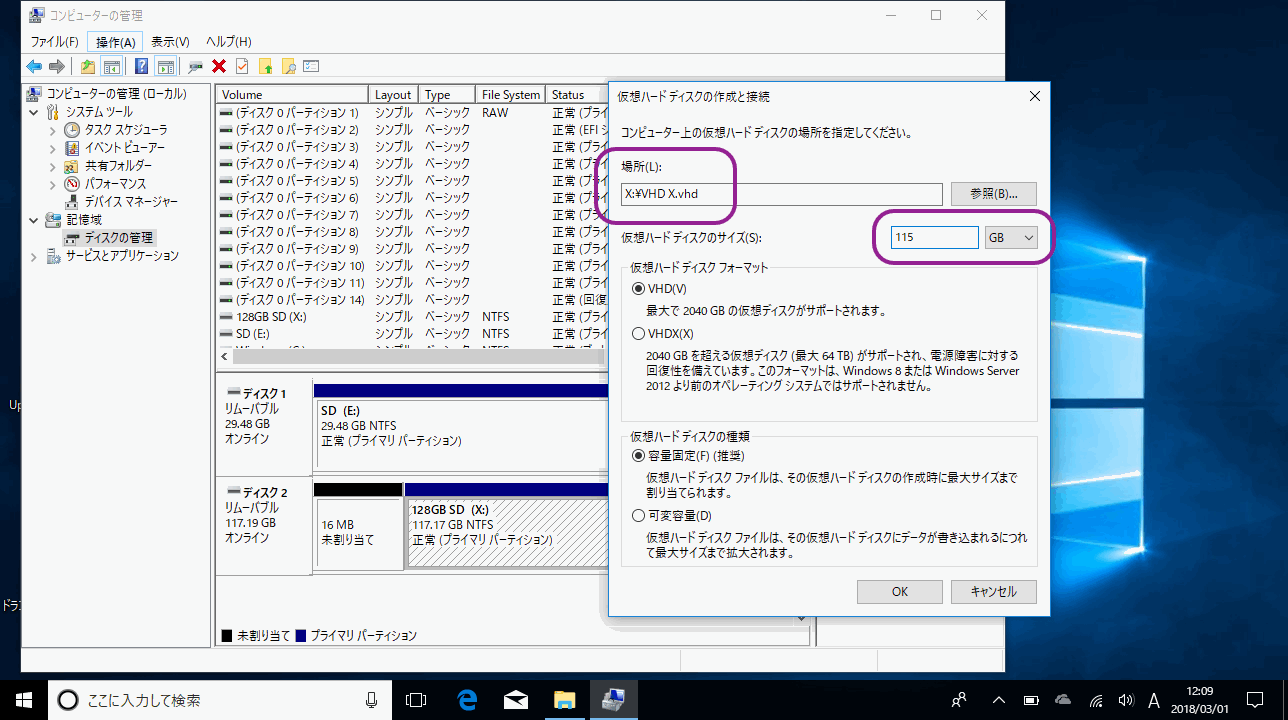
Task: Select the VHDX(X) format radio button
Action: 639,333
